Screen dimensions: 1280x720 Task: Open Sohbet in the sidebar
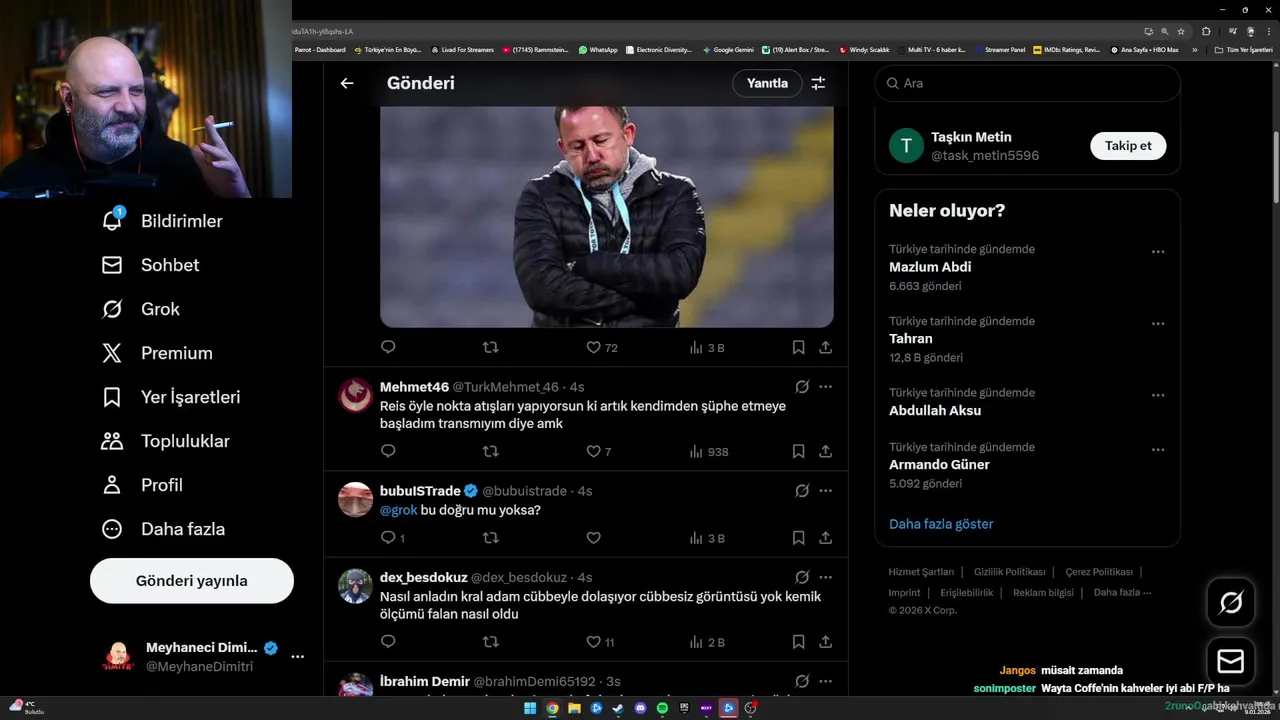point(150,265)
